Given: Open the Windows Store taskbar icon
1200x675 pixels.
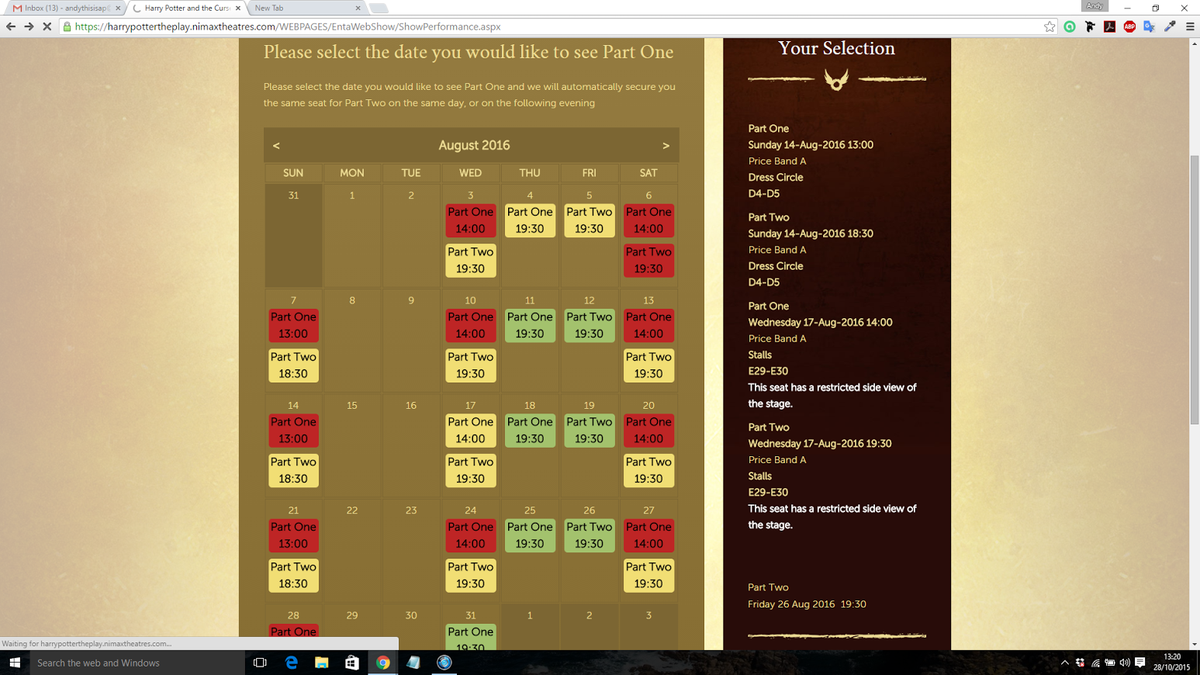Looking at the screenshot, I should (x=352, y=663).
